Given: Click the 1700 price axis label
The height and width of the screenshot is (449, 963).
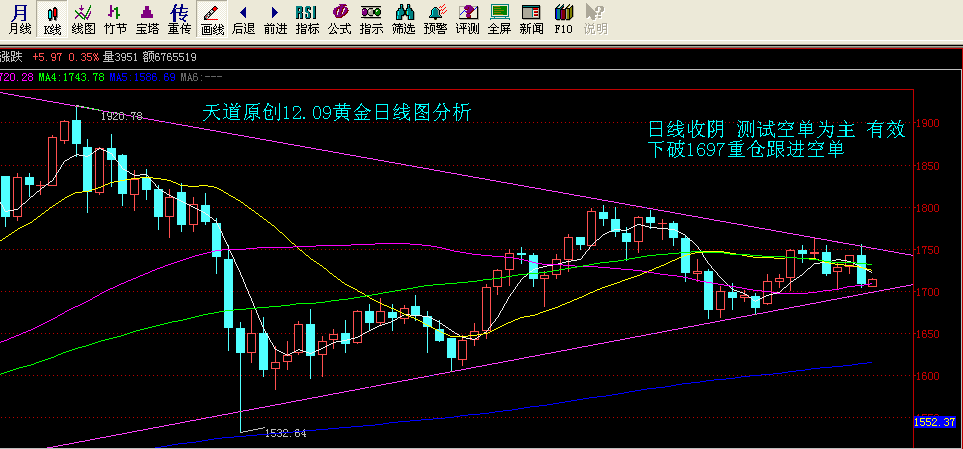Looking at the screenshot, I should [928, 292].
